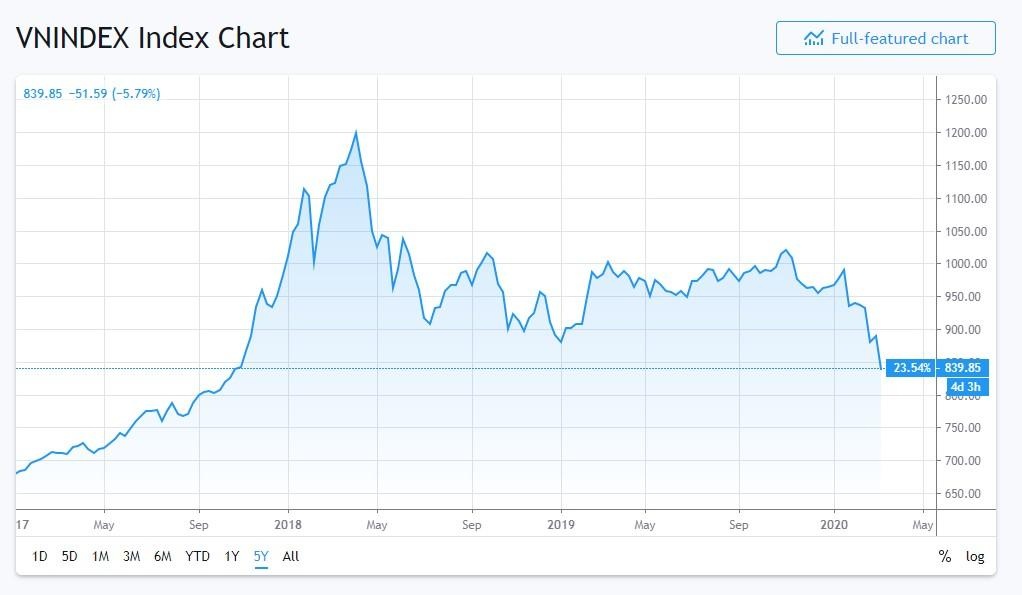Click the 2019 time axis marker
This screenshot has height=595, width=1022.
click(561, 523)
